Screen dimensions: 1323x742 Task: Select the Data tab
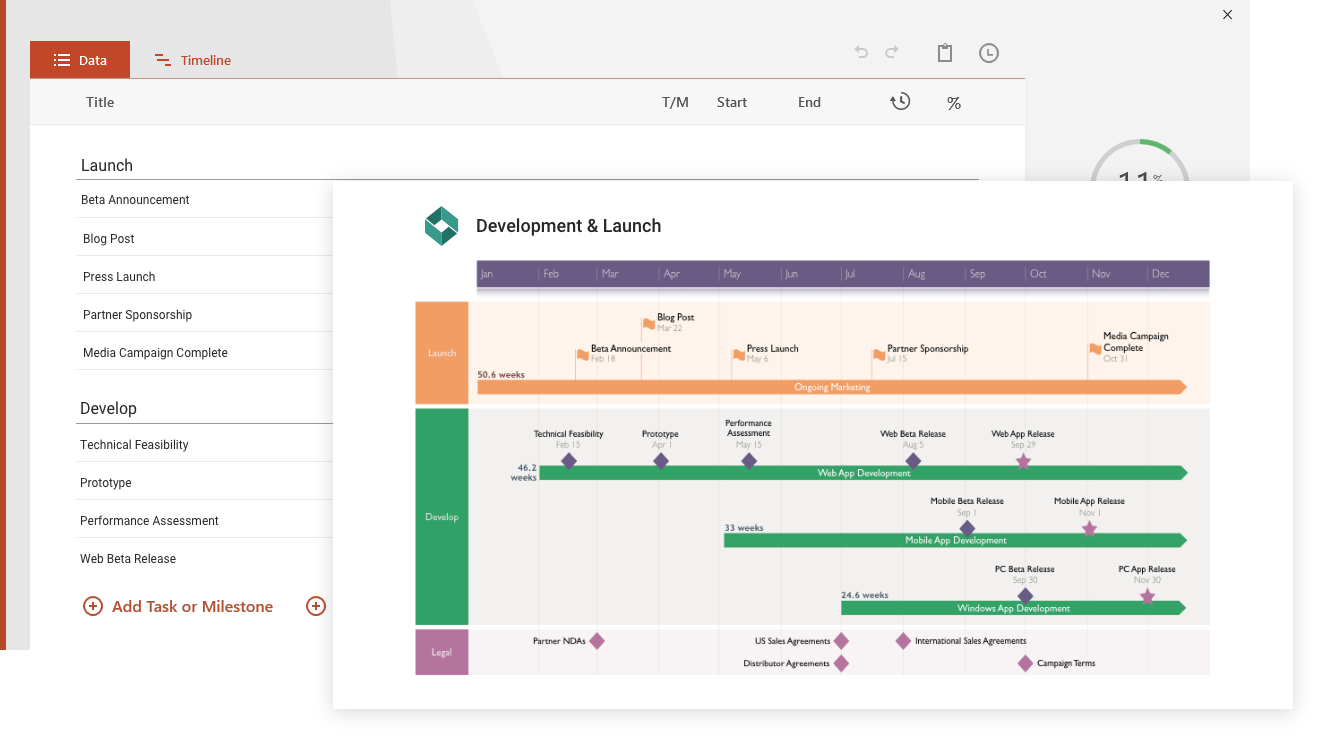click(x=80, y=59)
